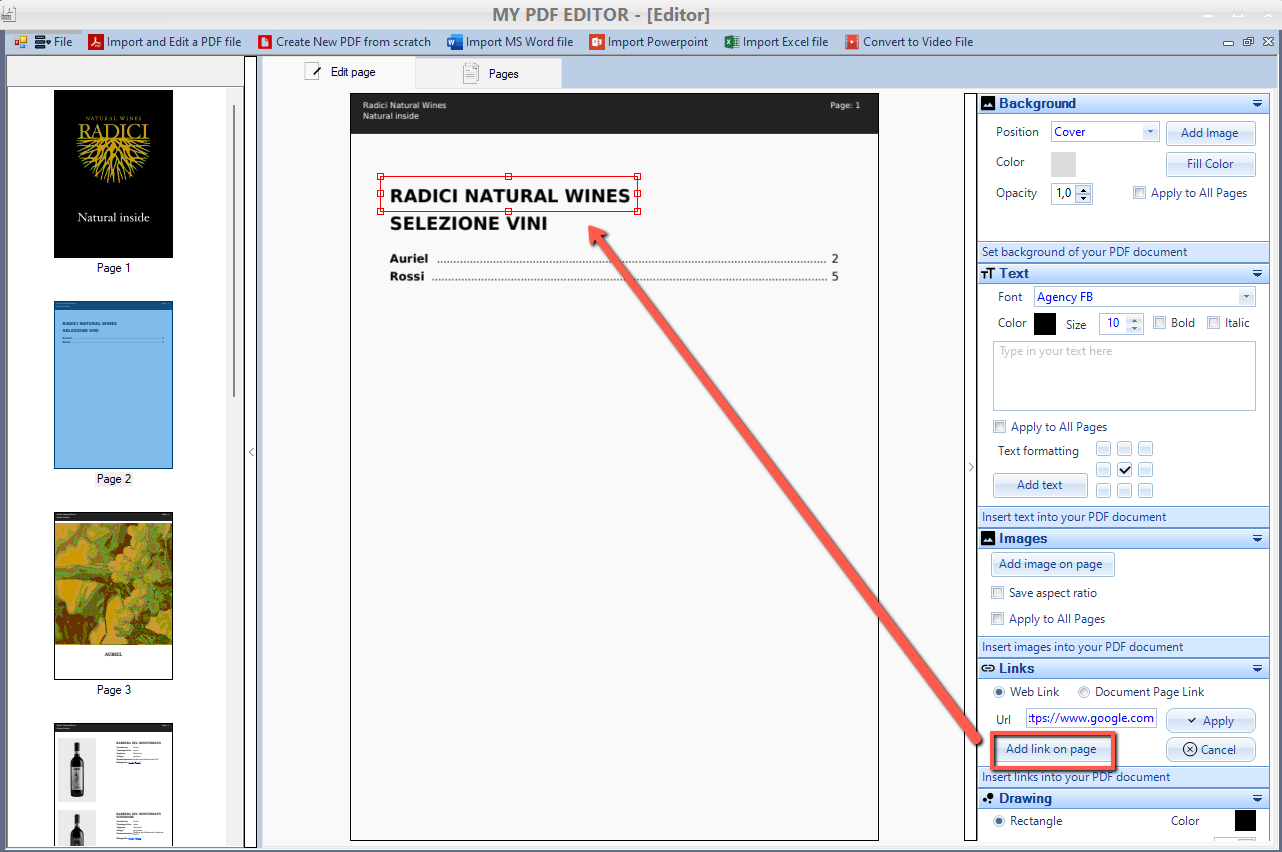Select the Page 1 thumbnail
This screenshot has height=852, width=1282.
pos(113,174)
